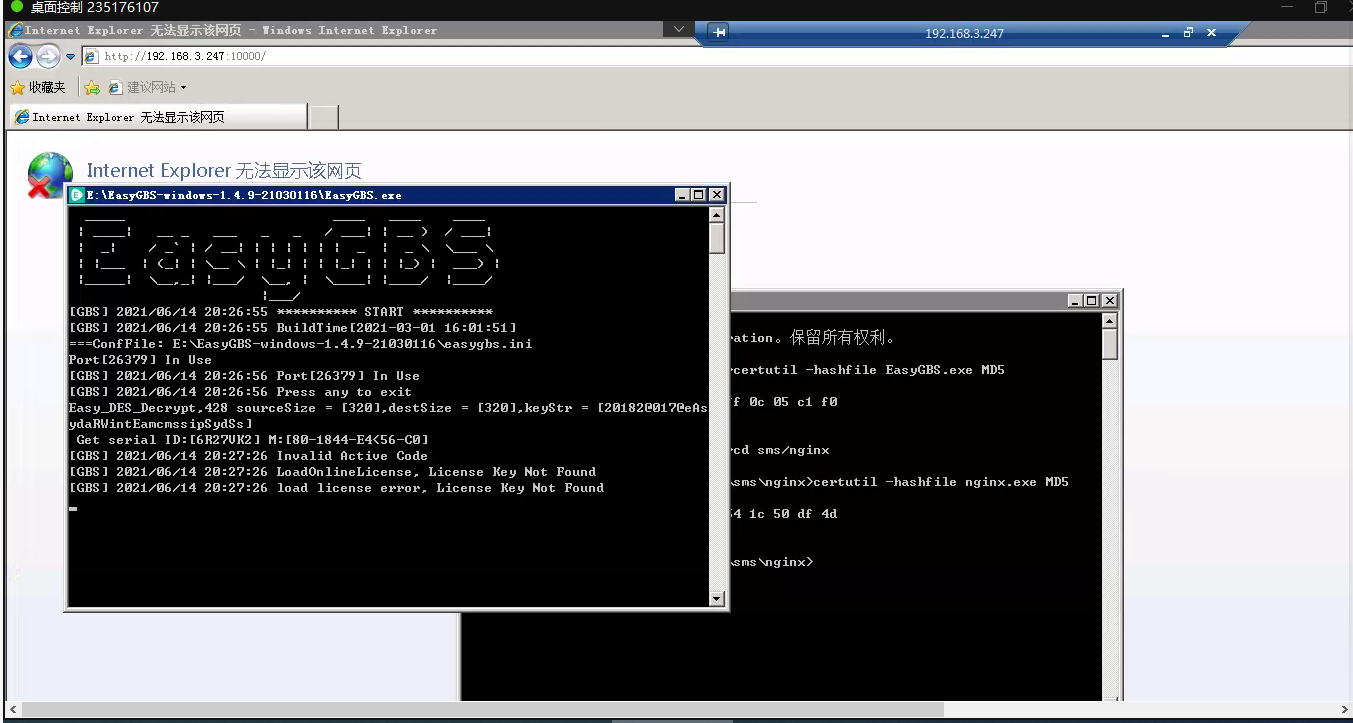1353x723 pixels.
Task: Close the background certutil command window
Action: 1108,300
